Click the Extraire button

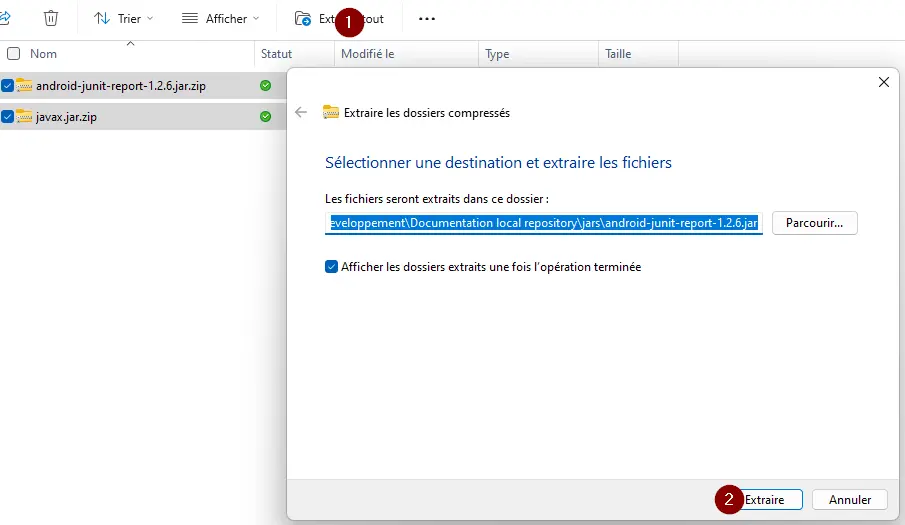click(x=764, y=500)
